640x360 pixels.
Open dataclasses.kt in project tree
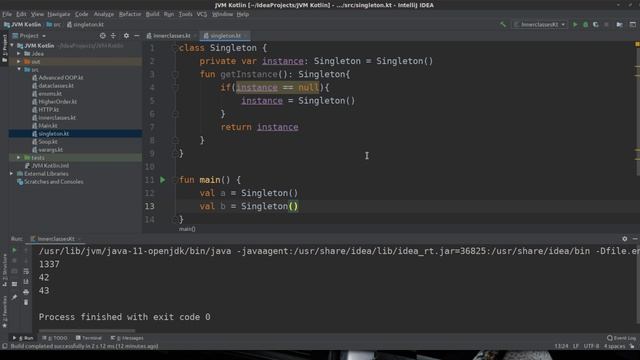(x=53, y=86)
